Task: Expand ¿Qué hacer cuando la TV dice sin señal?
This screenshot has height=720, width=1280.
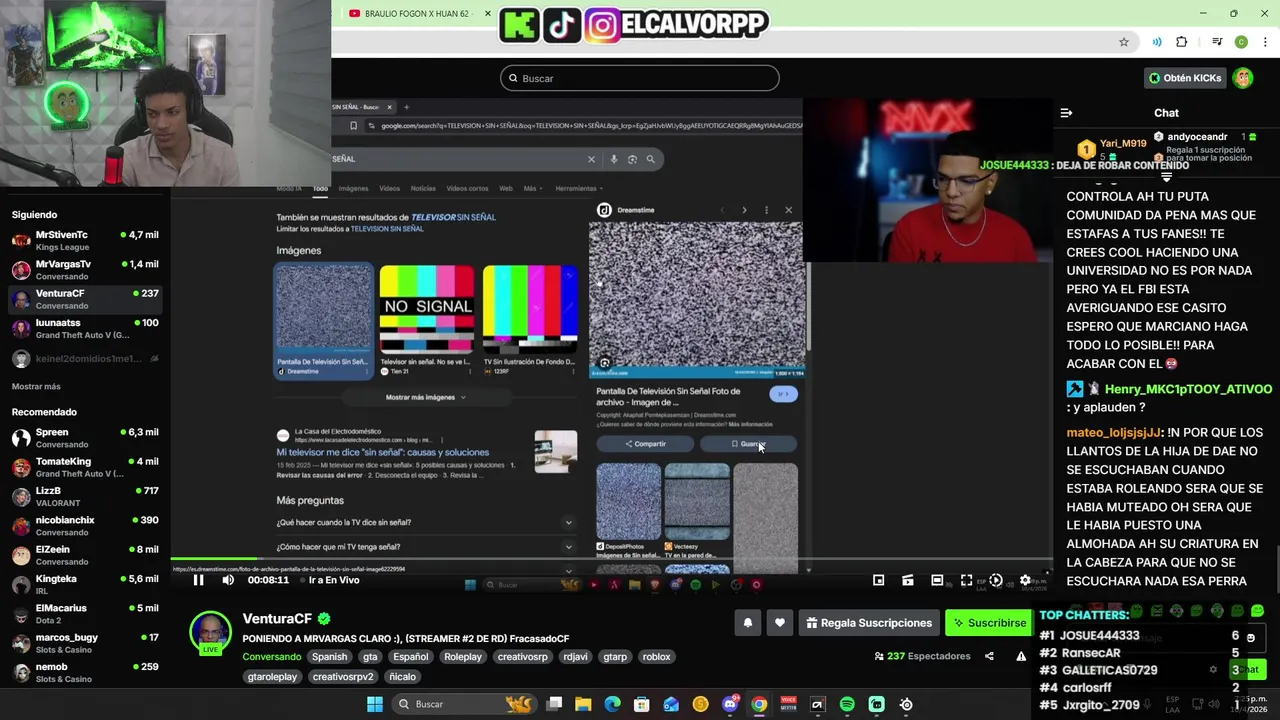Action: coord(425,522)
